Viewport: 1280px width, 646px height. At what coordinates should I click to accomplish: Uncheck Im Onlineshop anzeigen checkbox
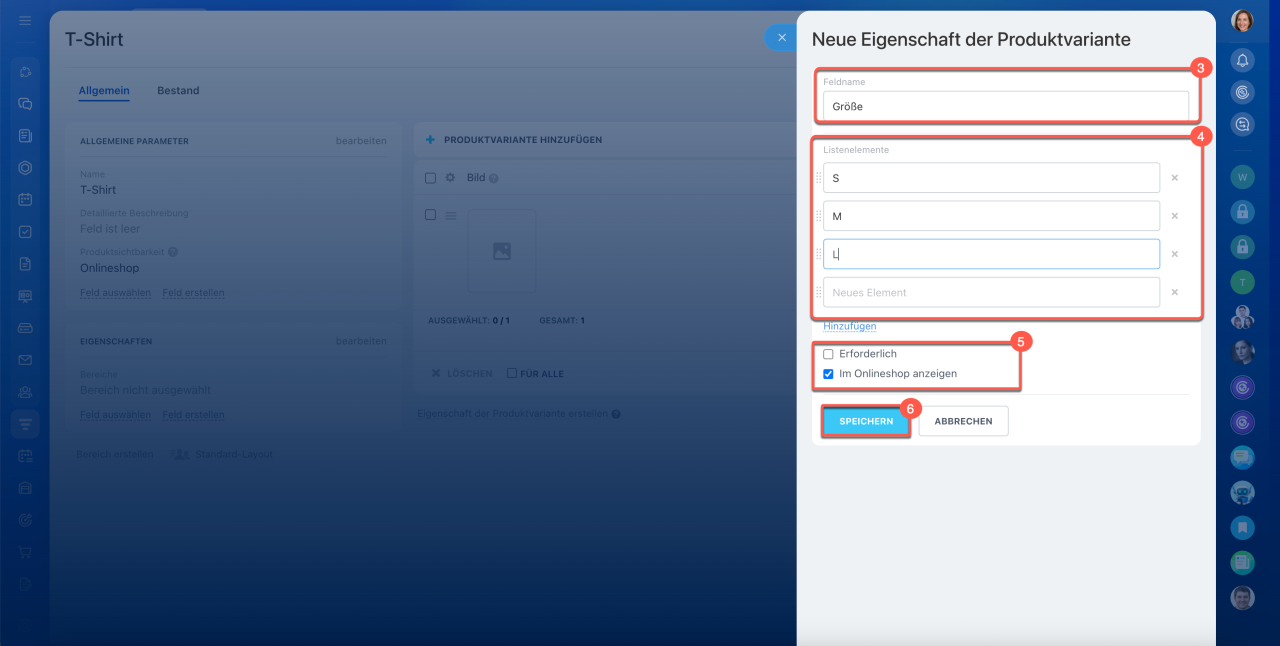828,374
